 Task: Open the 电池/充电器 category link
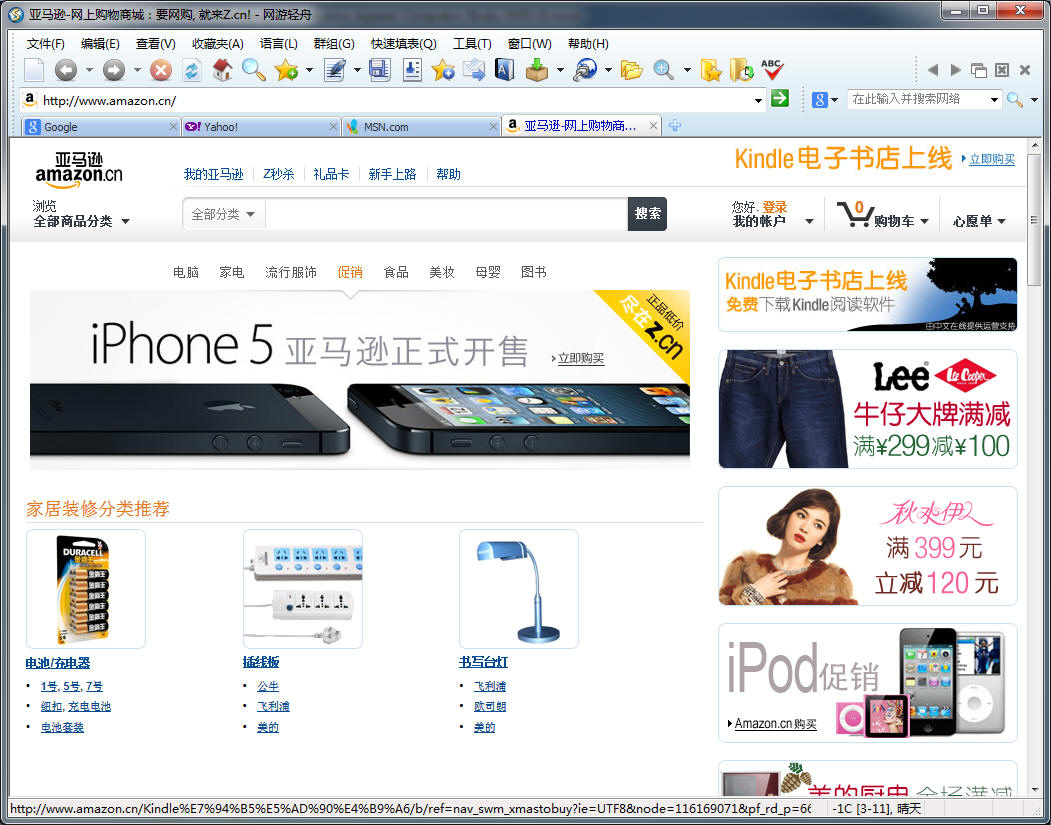[58, 663]
